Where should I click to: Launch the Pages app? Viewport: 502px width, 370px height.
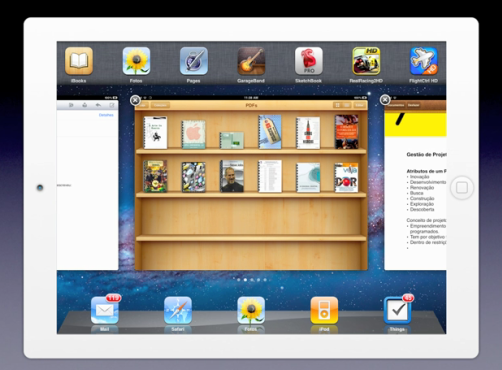pos(194,61)
